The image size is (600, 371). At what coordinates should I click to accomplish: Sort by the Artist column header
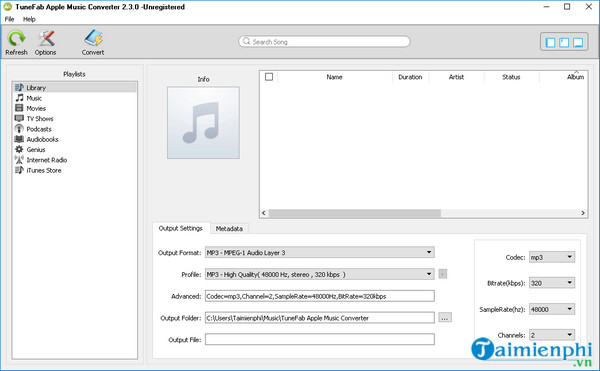coord(457,77)
